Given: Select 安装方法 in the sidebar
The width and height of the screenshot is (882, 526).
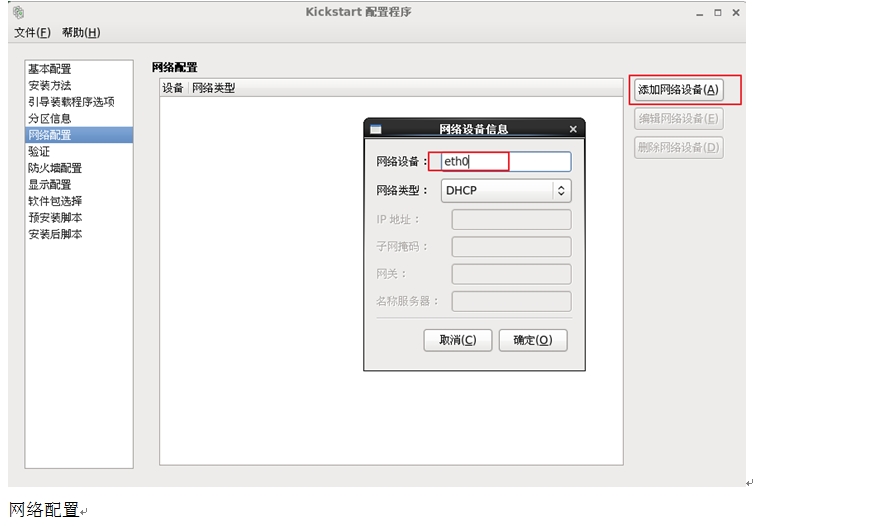Looking at the screenshot, I should click(79, 86).
